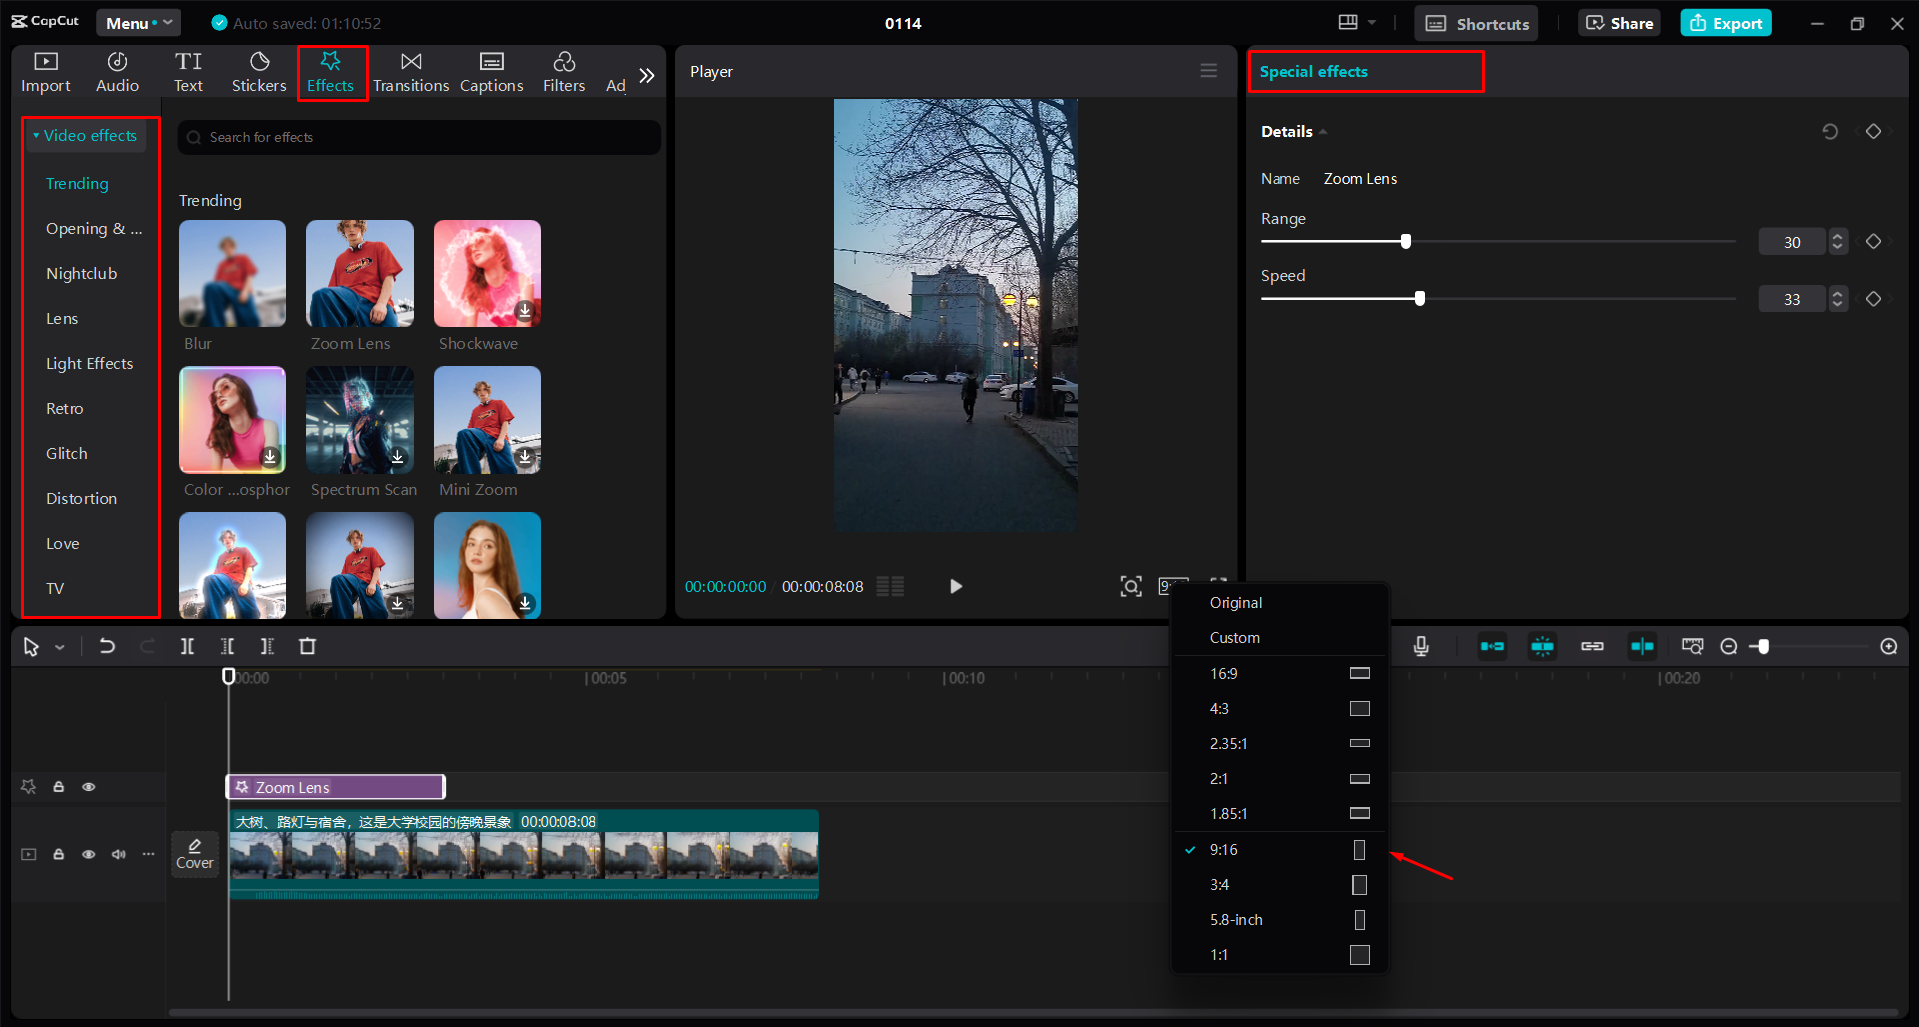This screenshot has height=1027, width=1919.
Task: Select the voiceover microphone icon
Action: tap(1421, 646)
